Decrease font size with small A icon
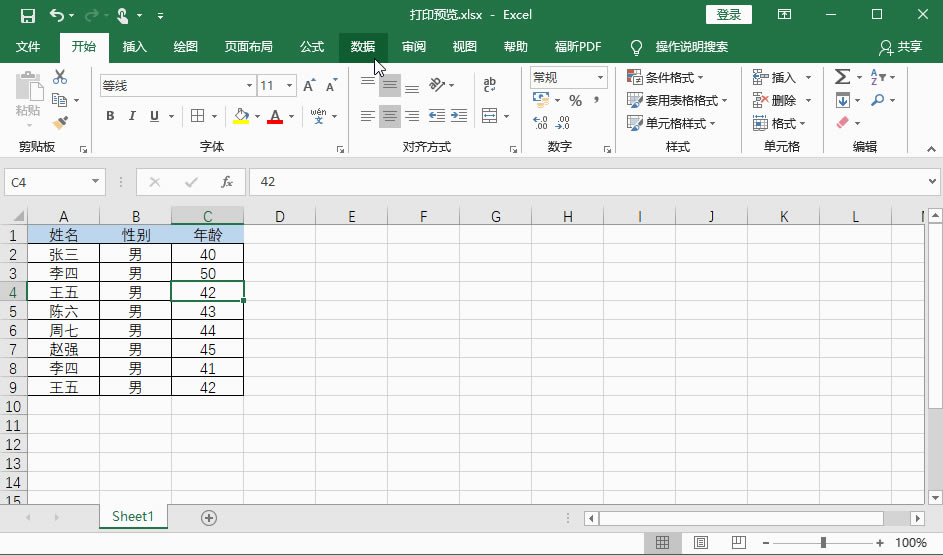The height and width of the screenshot is (555, 943). [x=331, y=86]
